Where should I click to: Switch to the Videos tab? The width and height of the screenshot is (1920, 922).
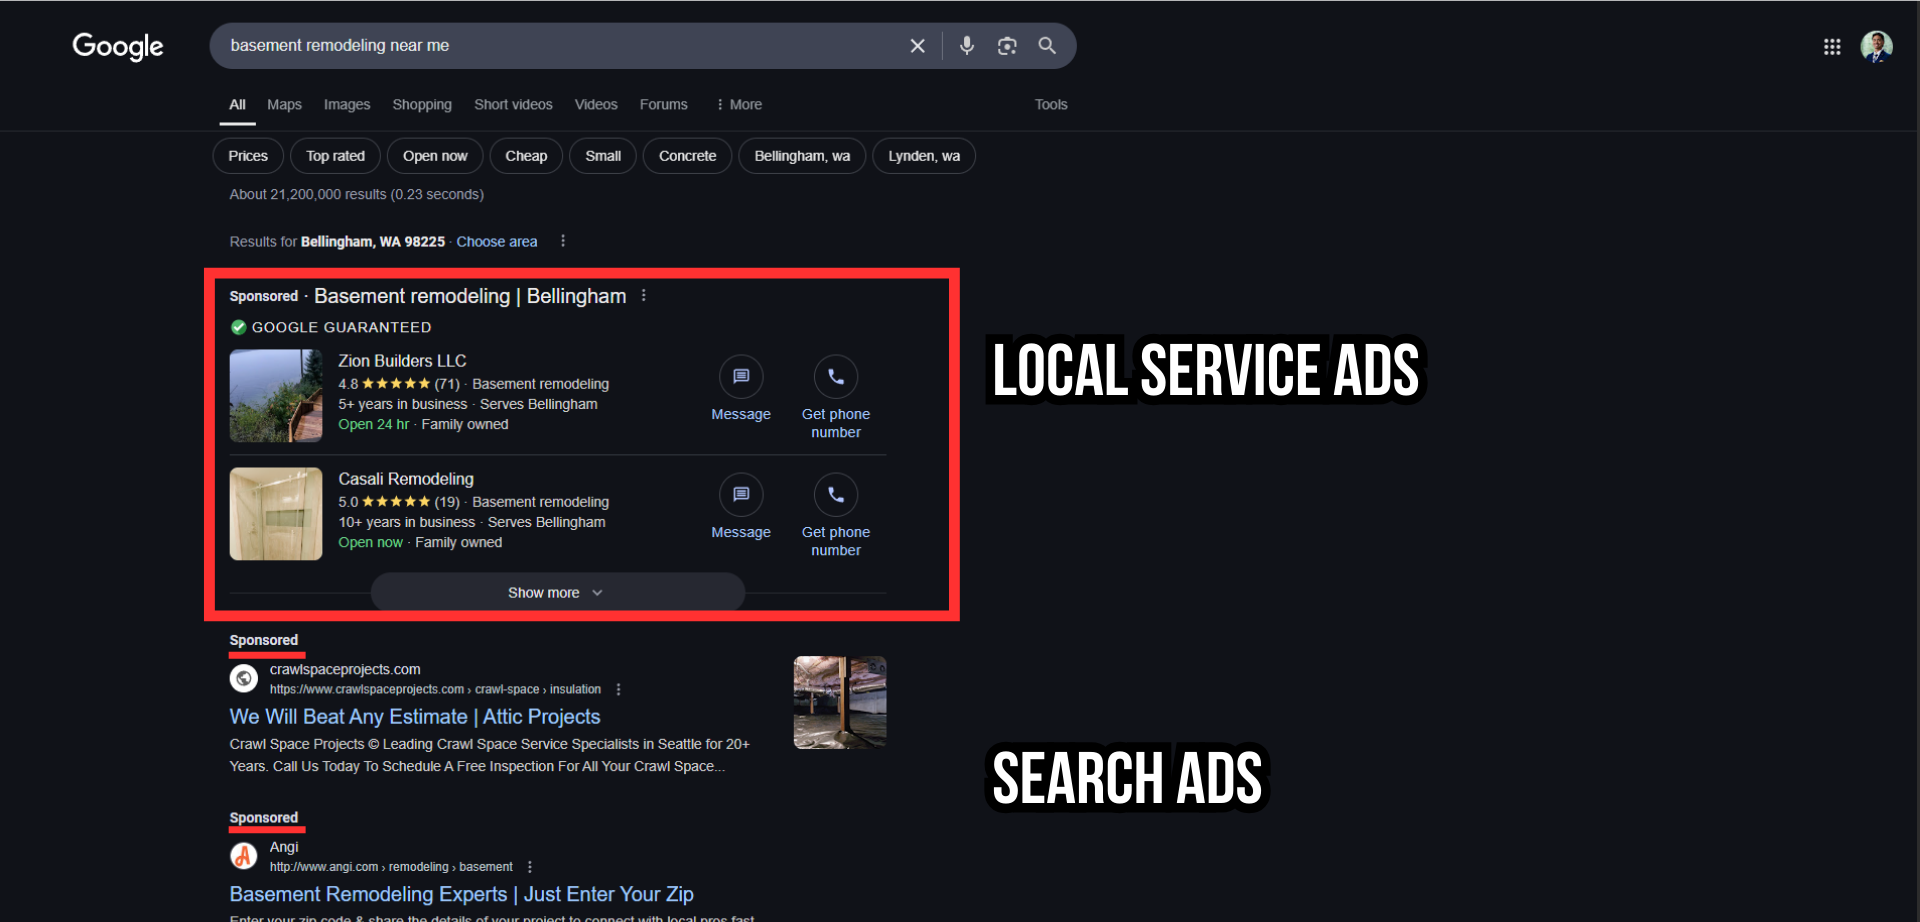point(596,104)
